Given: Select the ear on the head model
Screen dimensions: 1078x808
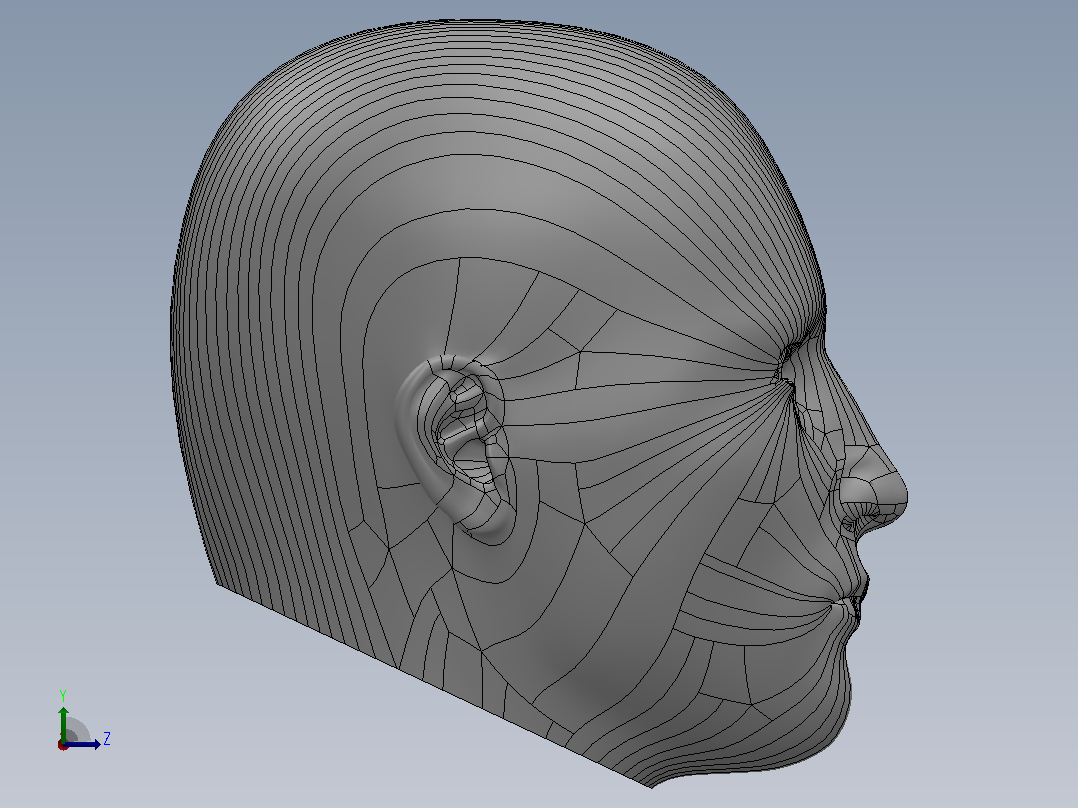Looking at the screenshot, I should (x=456, y=448).
